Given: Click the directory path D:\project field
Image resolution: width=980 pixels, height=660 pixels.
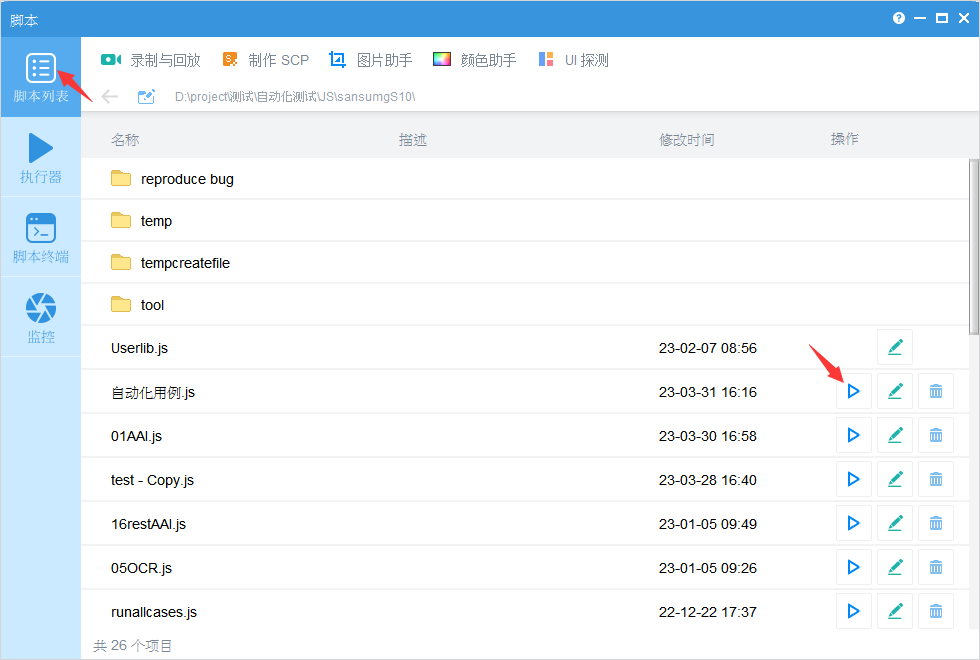Looking at the screenshot, I should tap(295, 97).
